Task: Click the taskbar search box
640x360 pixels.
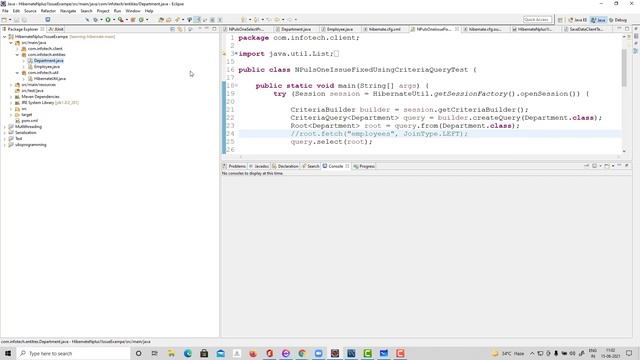Action: (x=73, y=353)
